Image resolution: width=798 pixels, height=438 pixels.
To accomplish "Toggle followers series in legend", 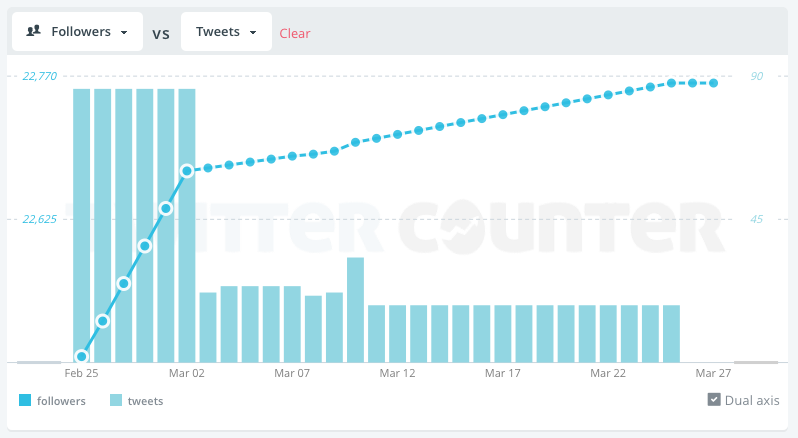I will click(x=26, y=401).
